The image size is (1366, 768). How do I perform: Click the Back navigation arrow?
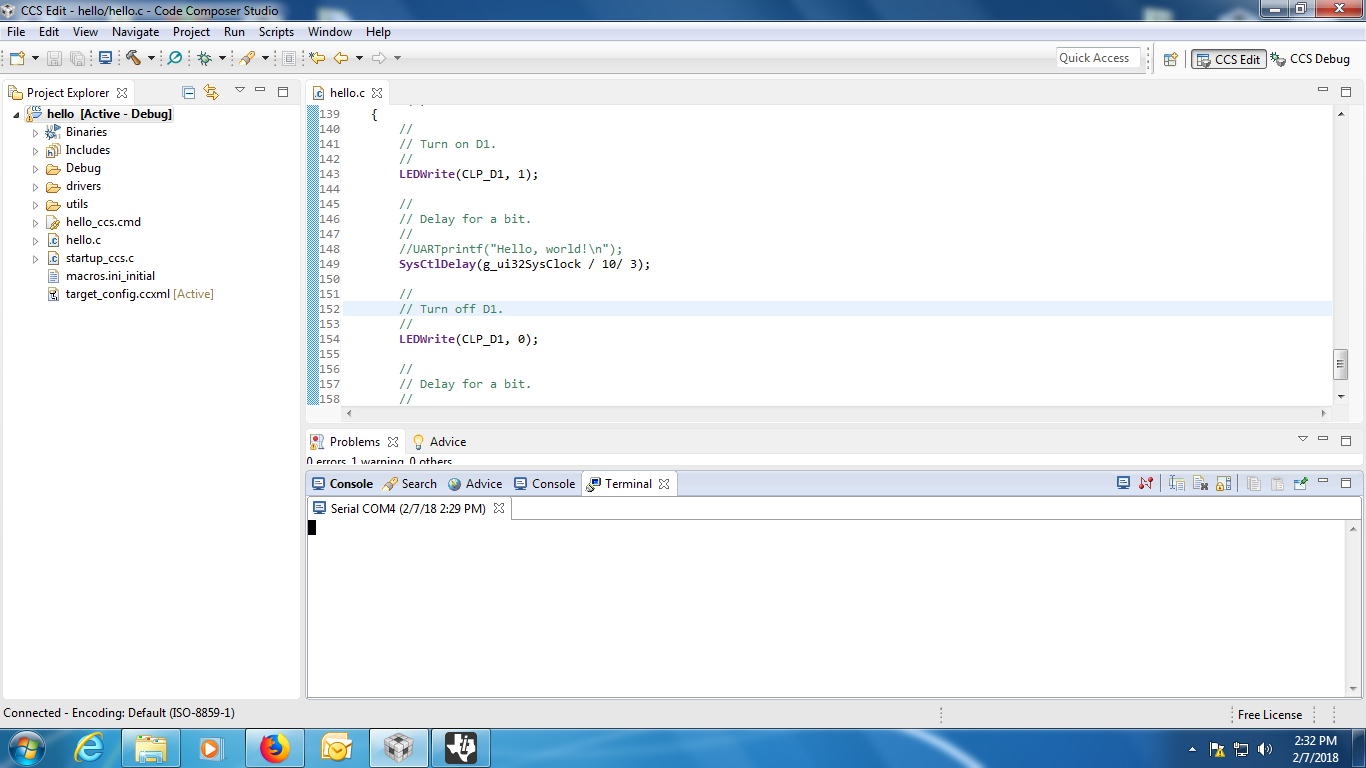coord(341,58)
